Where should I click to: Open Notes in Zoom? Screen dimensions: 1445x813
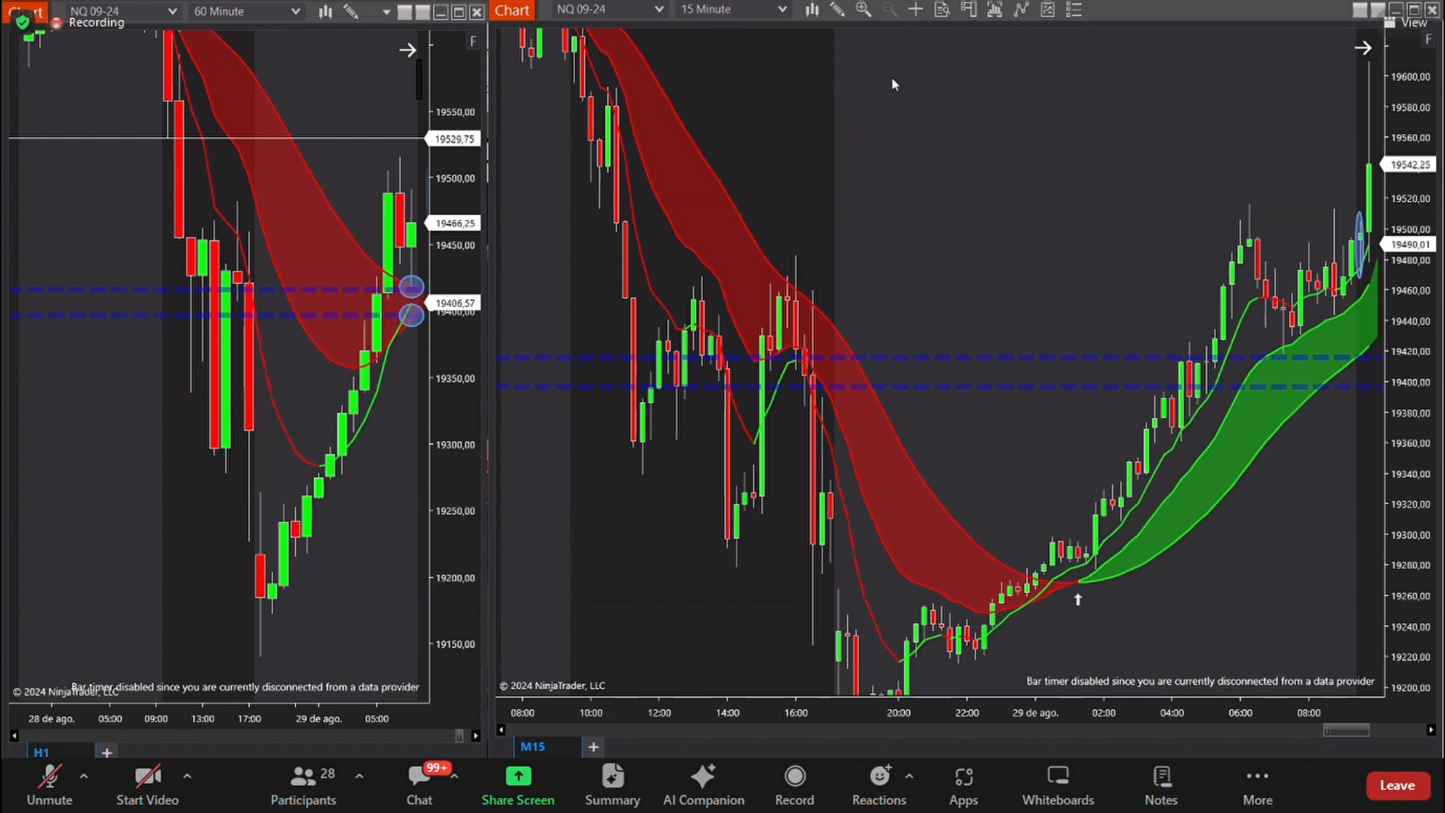1161,786
